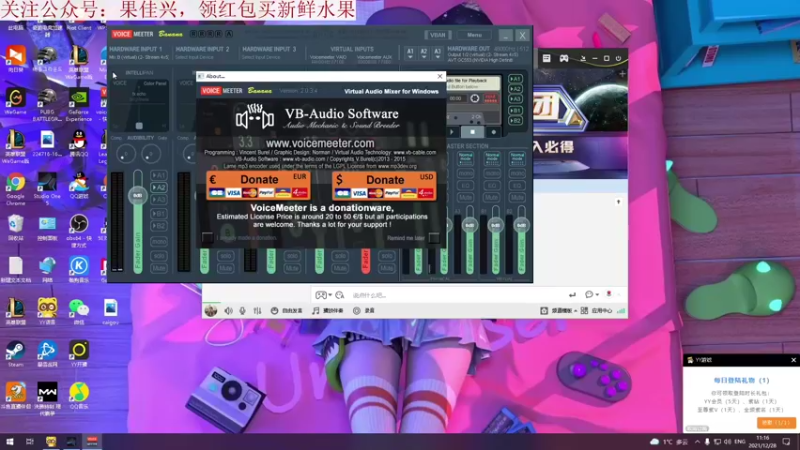Click the USD Donate button
This screenshot has width=800, height=450.
(x=384, y=186)
